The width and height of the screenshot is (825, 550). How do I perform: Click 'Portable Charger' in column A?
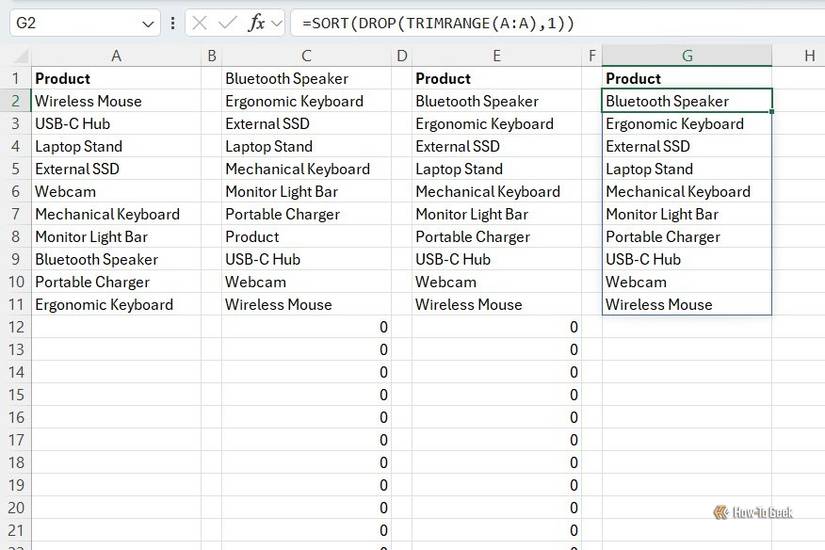point(92,282)
